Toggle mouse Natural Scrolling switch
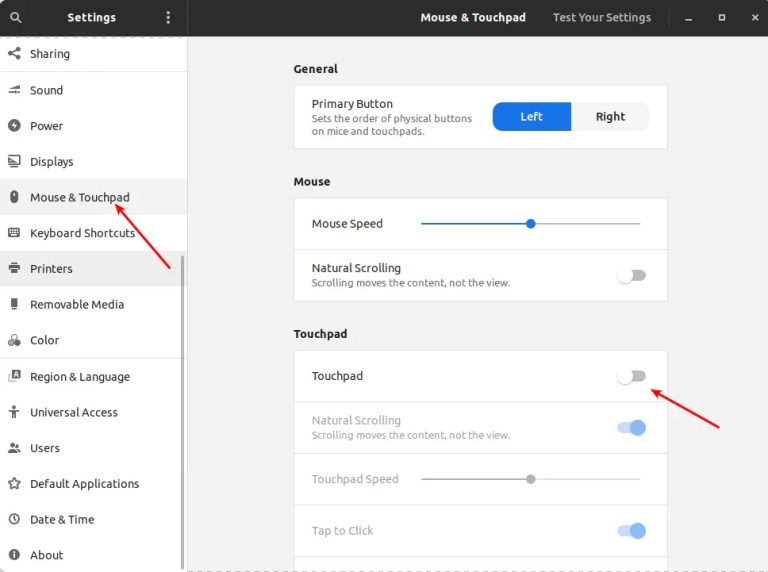 631,276
